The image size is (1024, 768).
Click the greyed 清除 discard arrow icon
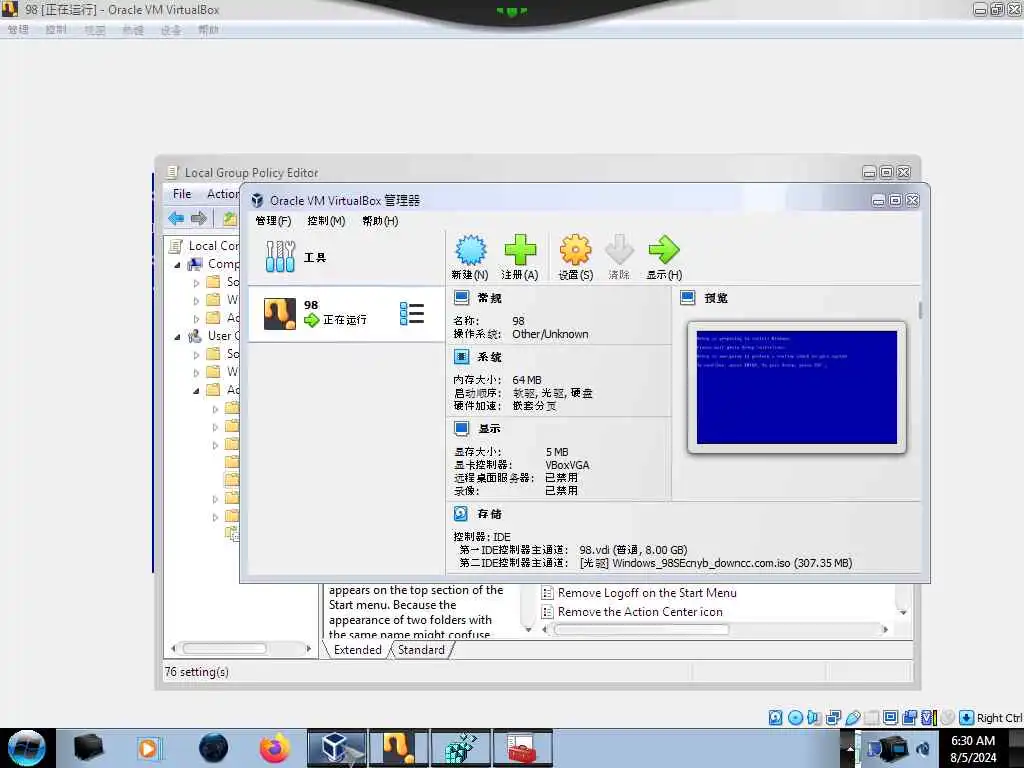pos(619,250)
